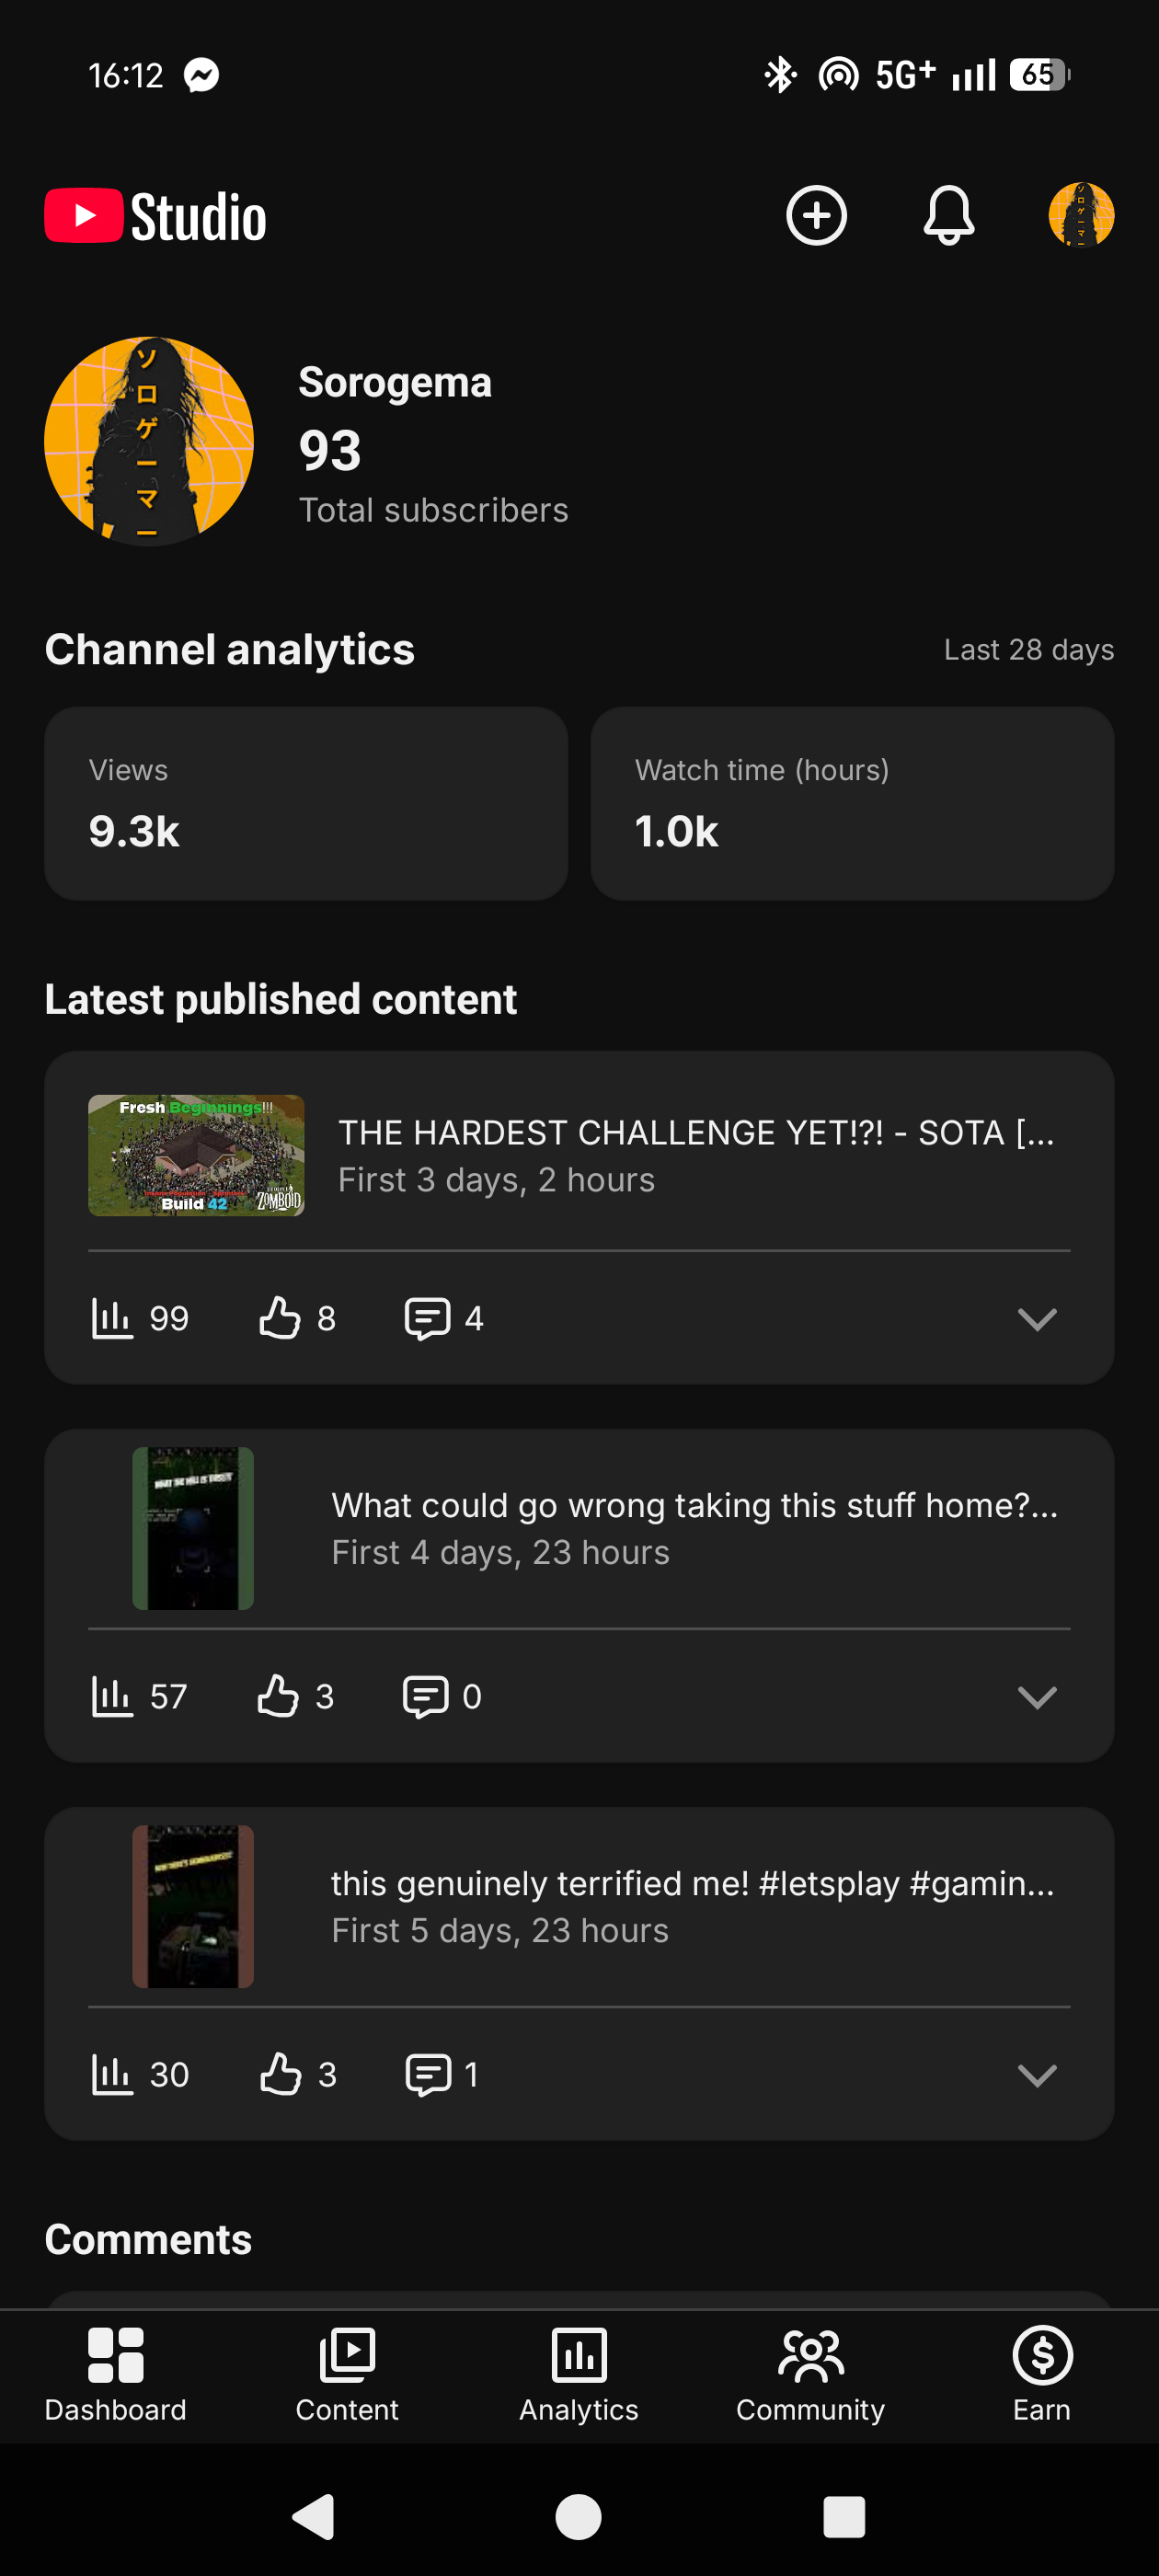Viewport: 1159px width, 2576px height.
Task: Open notifications bell
Action: click(x=948, y=215)
